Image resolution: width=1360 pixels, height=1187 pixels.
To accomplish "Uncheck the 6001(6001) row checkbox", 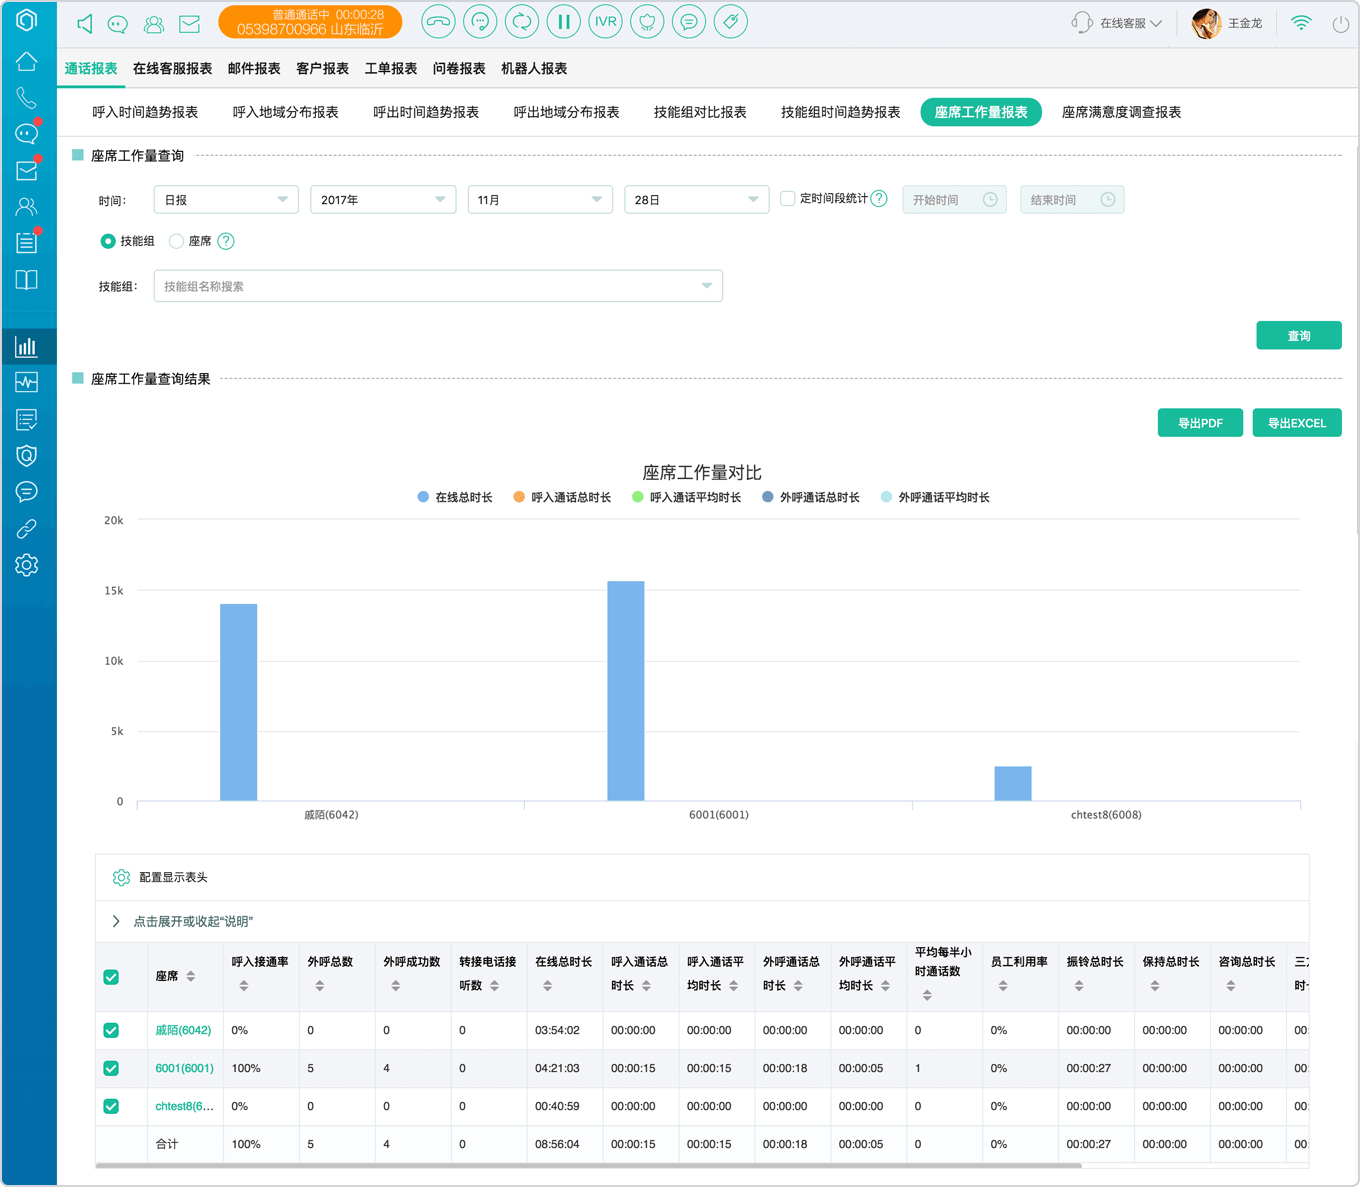I will (x=111, y=1068).
